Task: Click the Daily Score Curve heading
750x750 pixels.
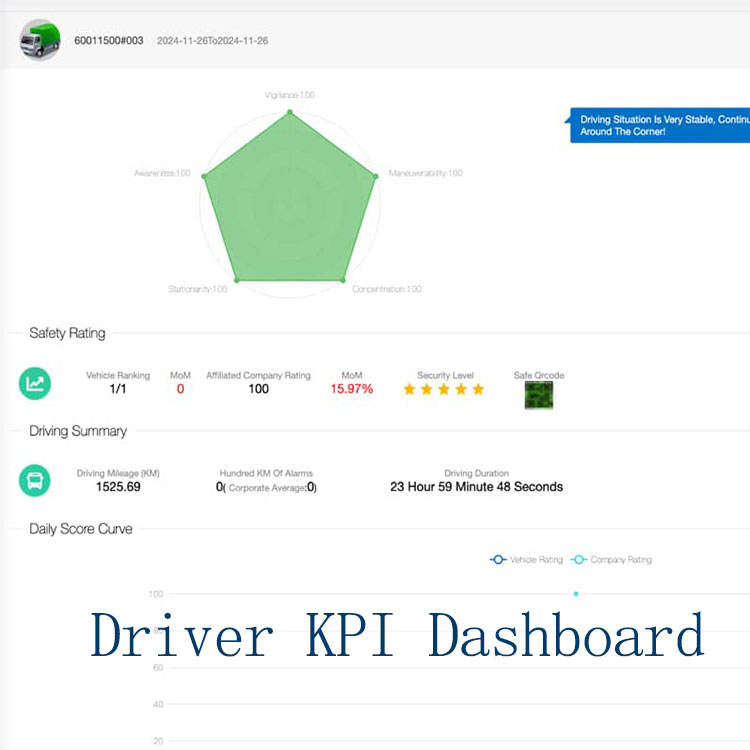Action: [81, 529]
